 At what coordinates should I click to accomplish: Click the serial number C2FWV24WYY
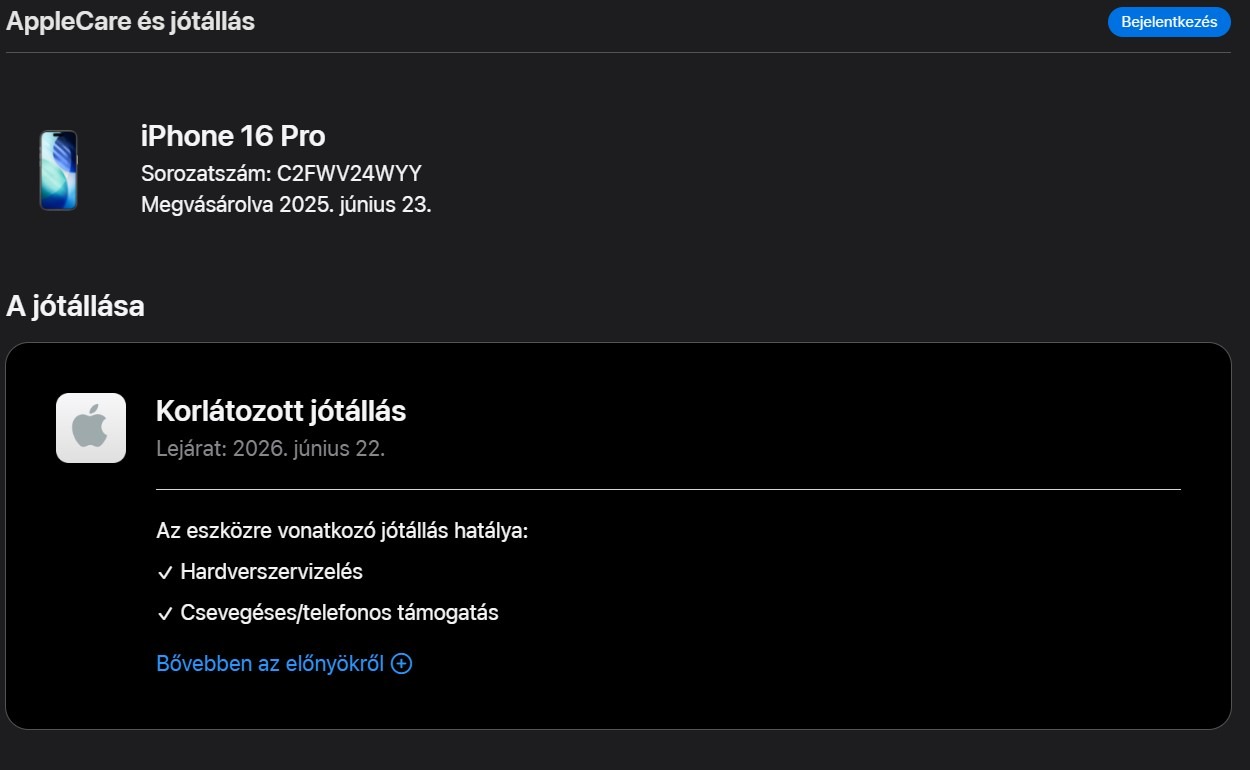pyautogui.click(x=349, y=173)
